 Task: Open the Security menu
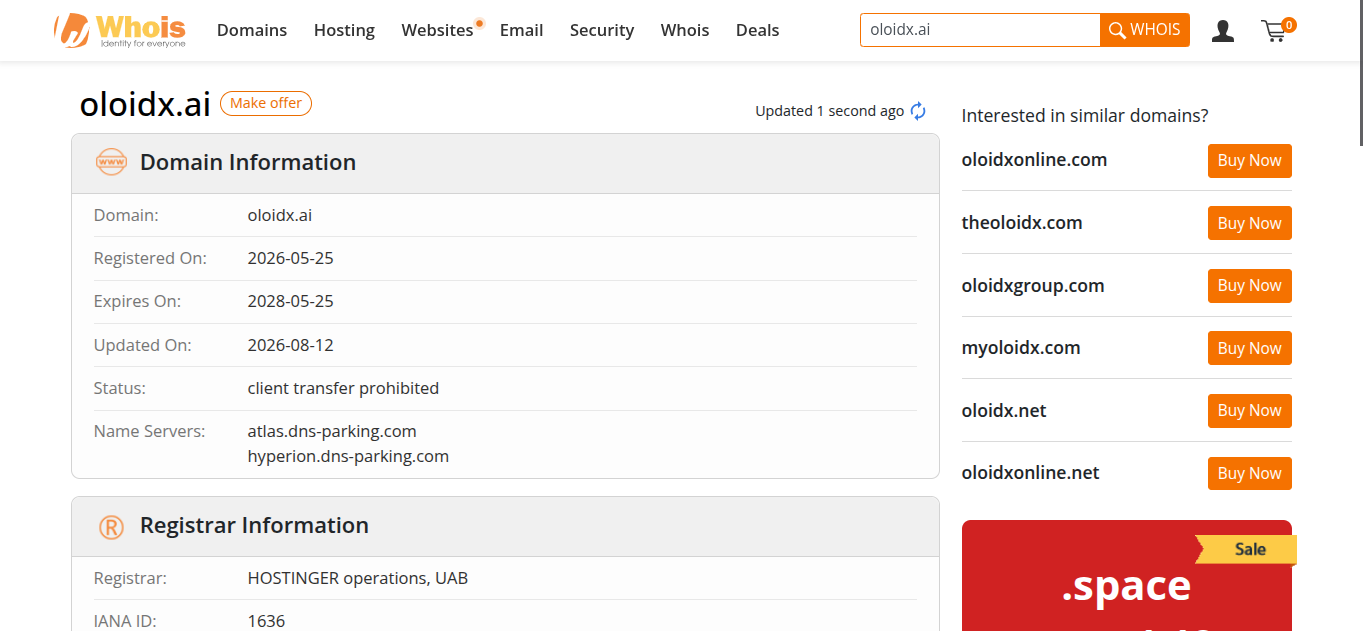(x=602, y=30)
